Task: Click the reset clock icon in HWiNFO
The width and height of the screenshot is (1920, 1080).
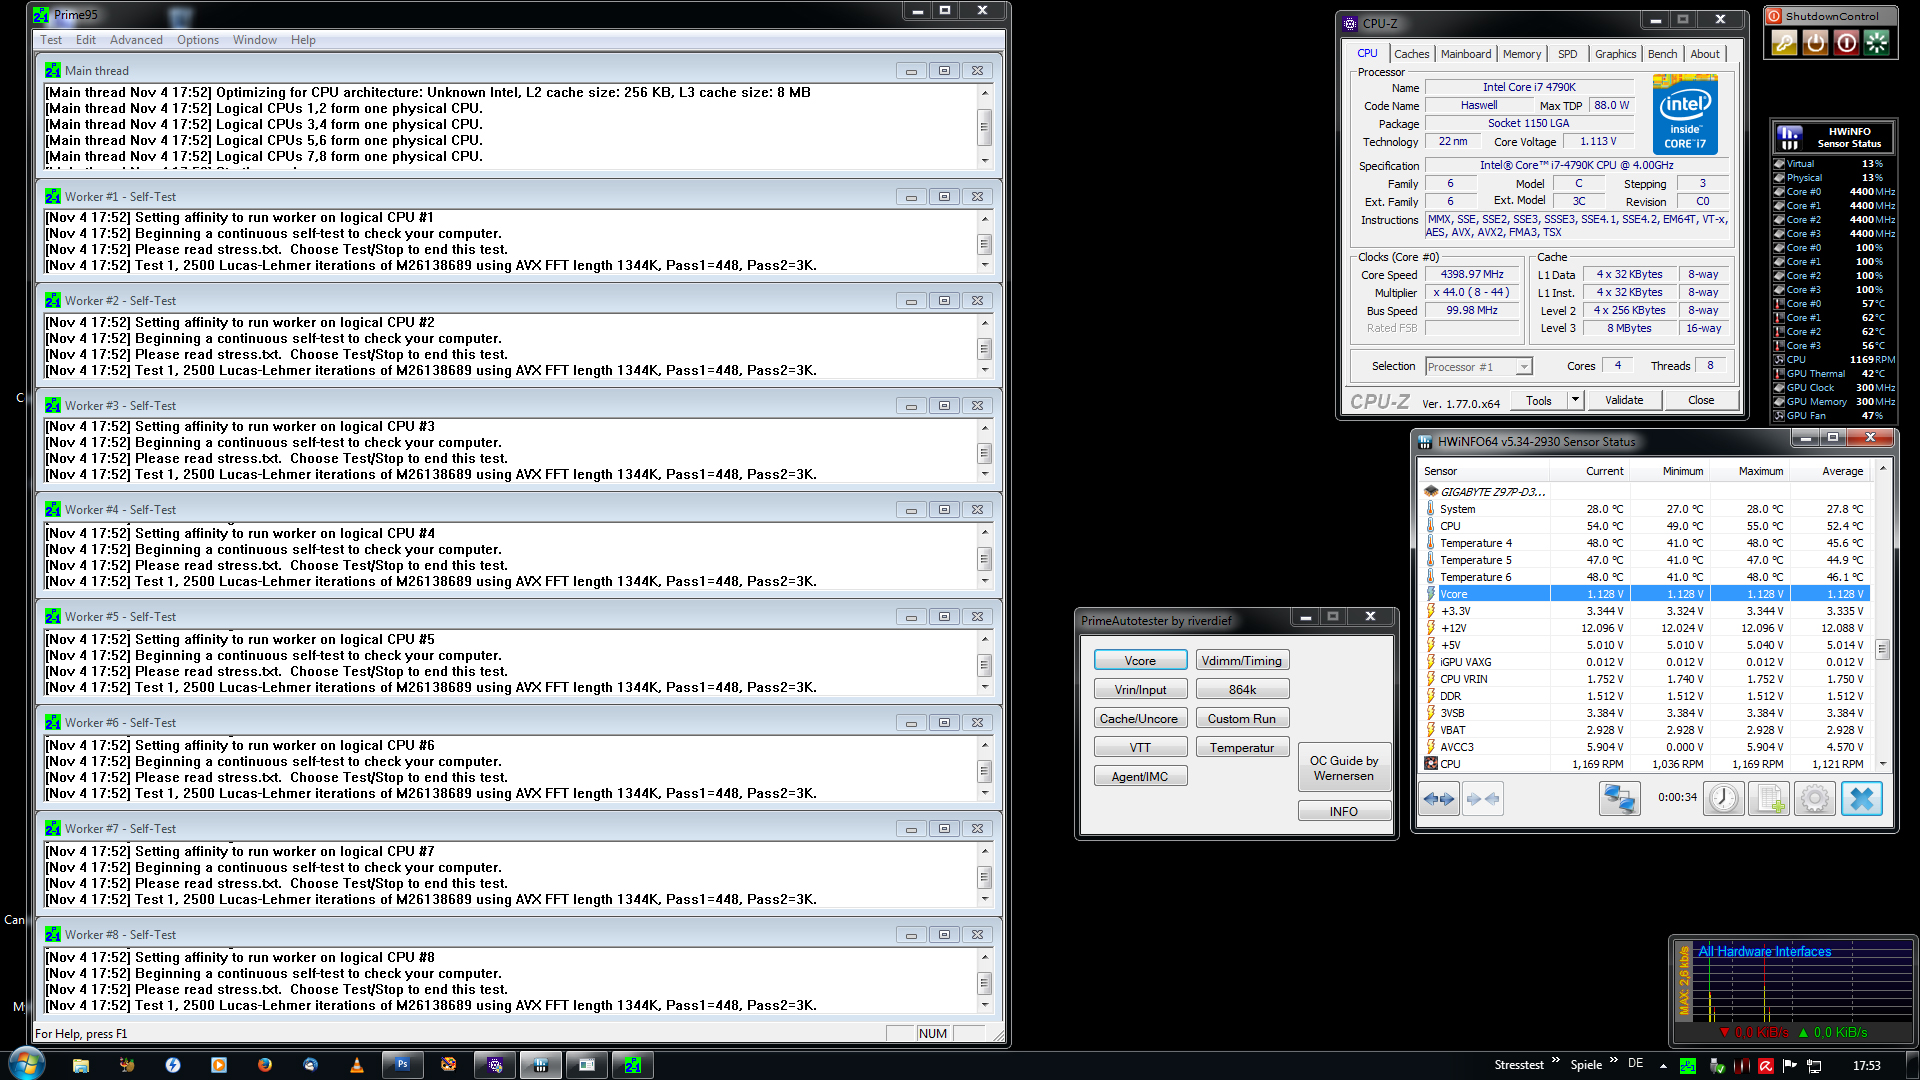Action: pyautogui.click(x=1723, y=799)
